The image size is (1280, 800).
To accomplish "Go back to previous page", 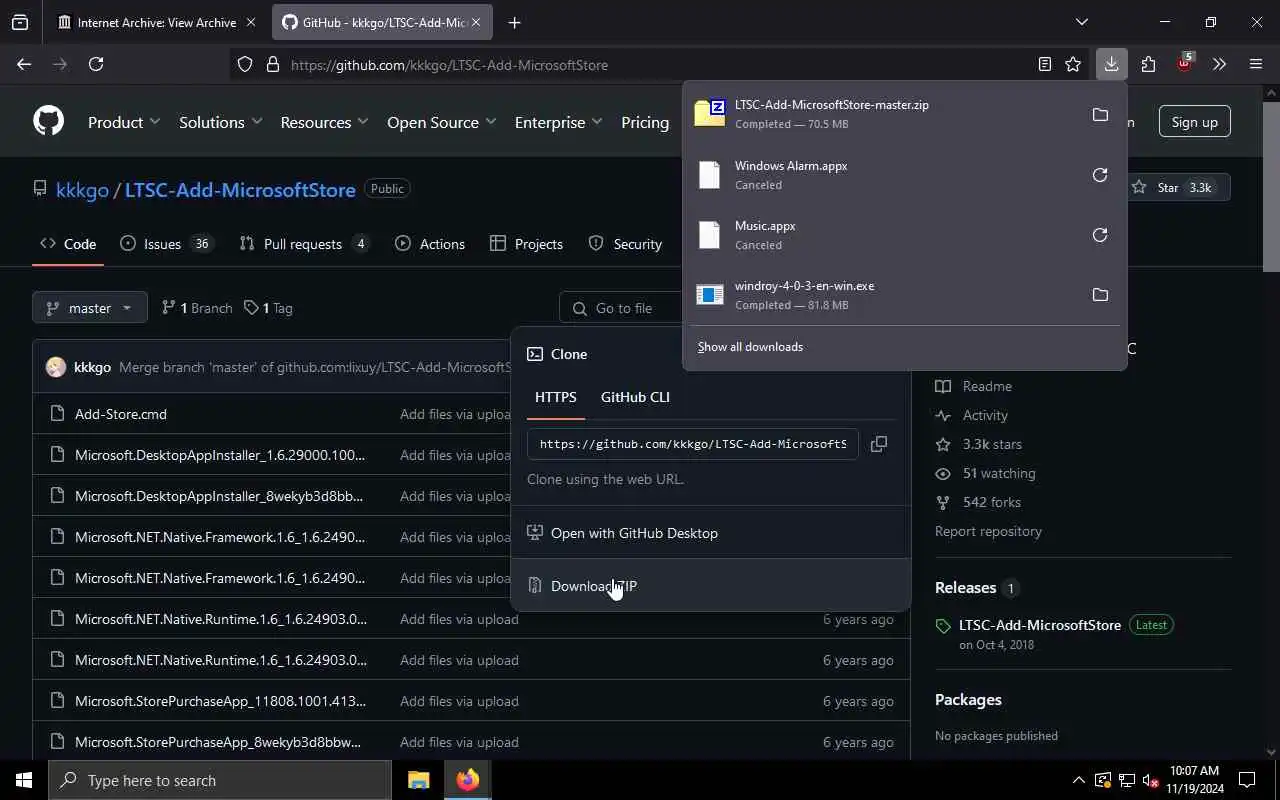I will pos(24,64).
